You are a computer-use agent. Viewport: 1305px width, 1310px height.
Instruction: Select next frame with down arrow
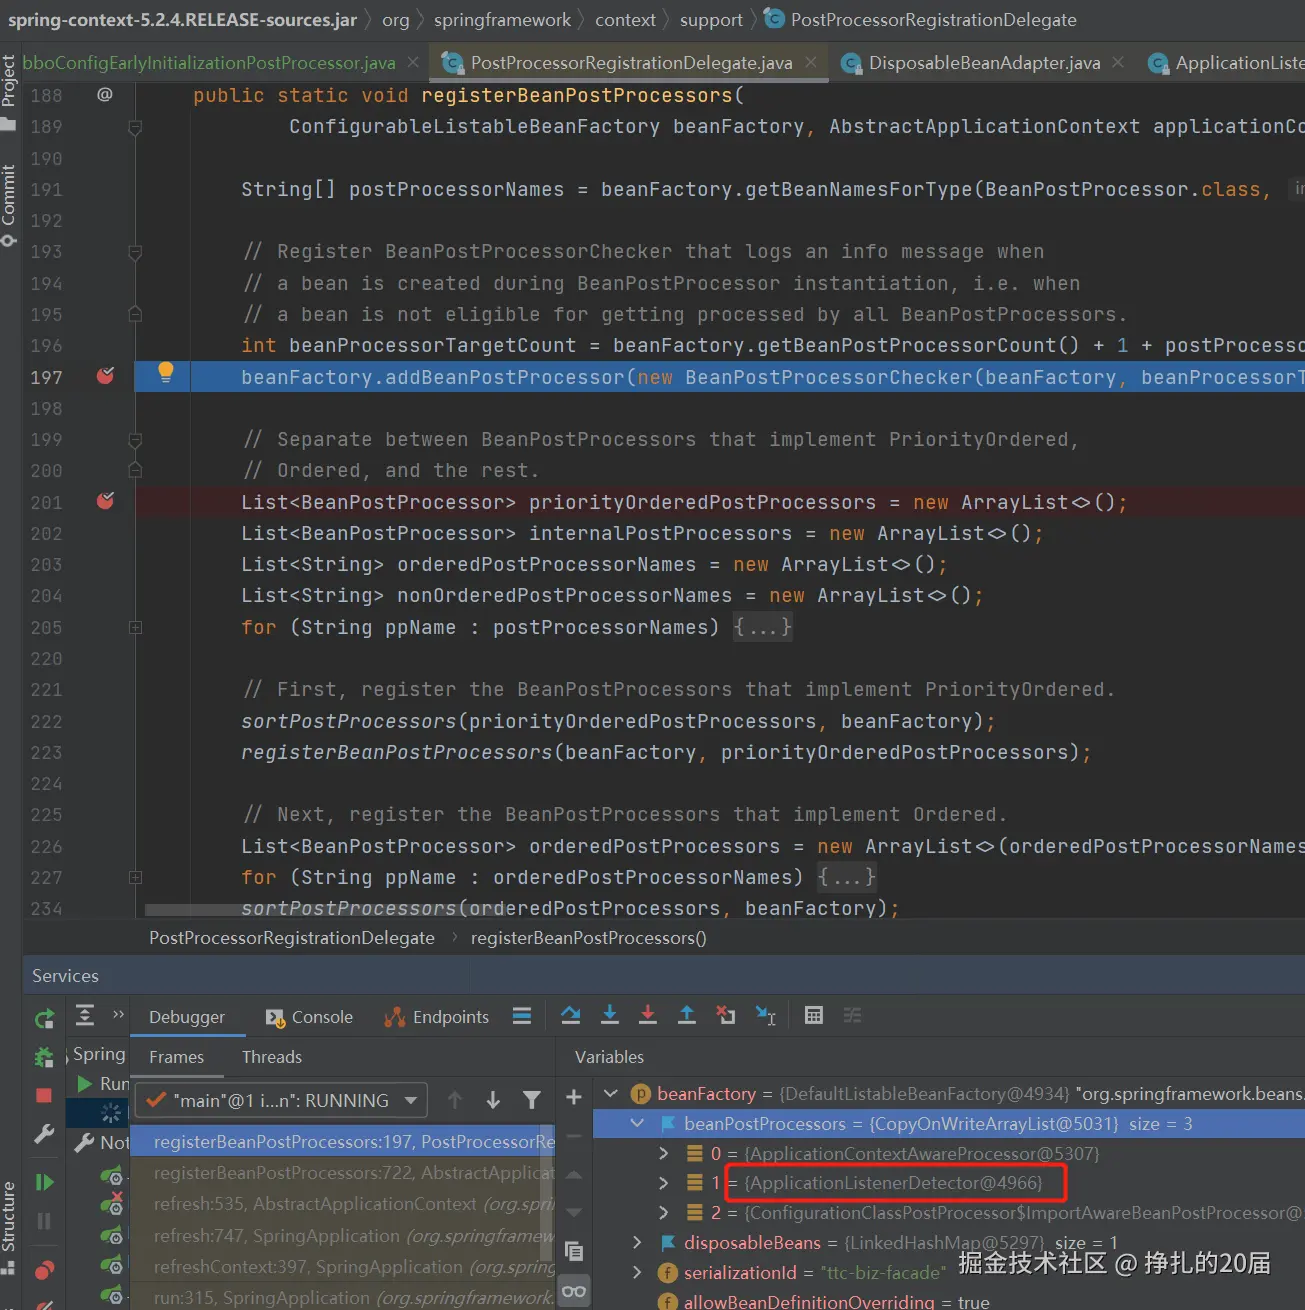pyautogui.click(x=493, y=1100)
